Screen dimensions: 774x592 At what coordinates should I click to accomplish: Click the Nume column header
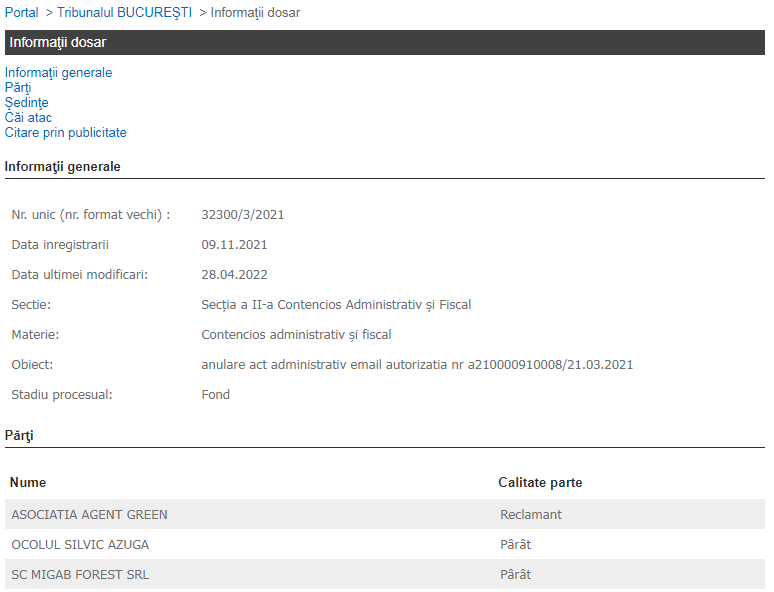coord(28,483)
